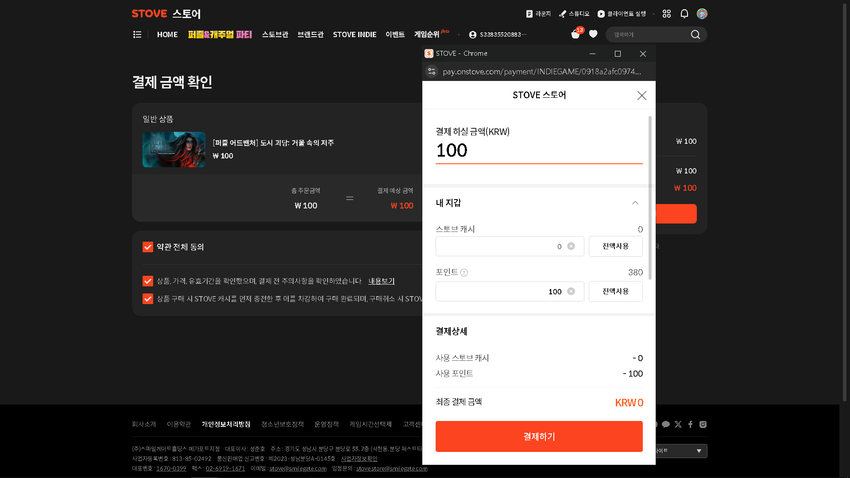Click the popup address bar URL
This screenshot has width=850, height=478.
tap(542, 72)
